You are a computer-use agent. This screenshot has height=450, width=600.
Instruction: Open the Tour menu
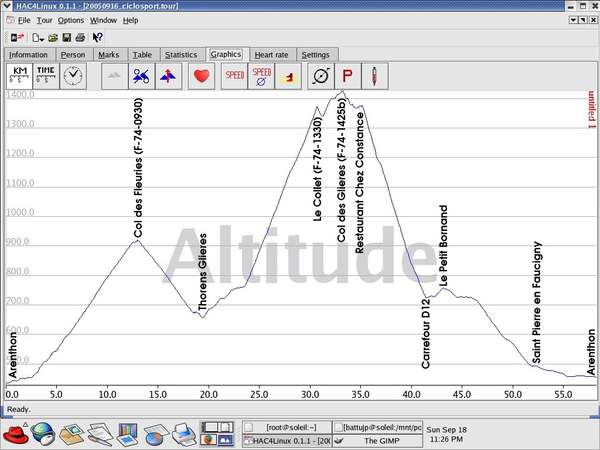point(47,20)
